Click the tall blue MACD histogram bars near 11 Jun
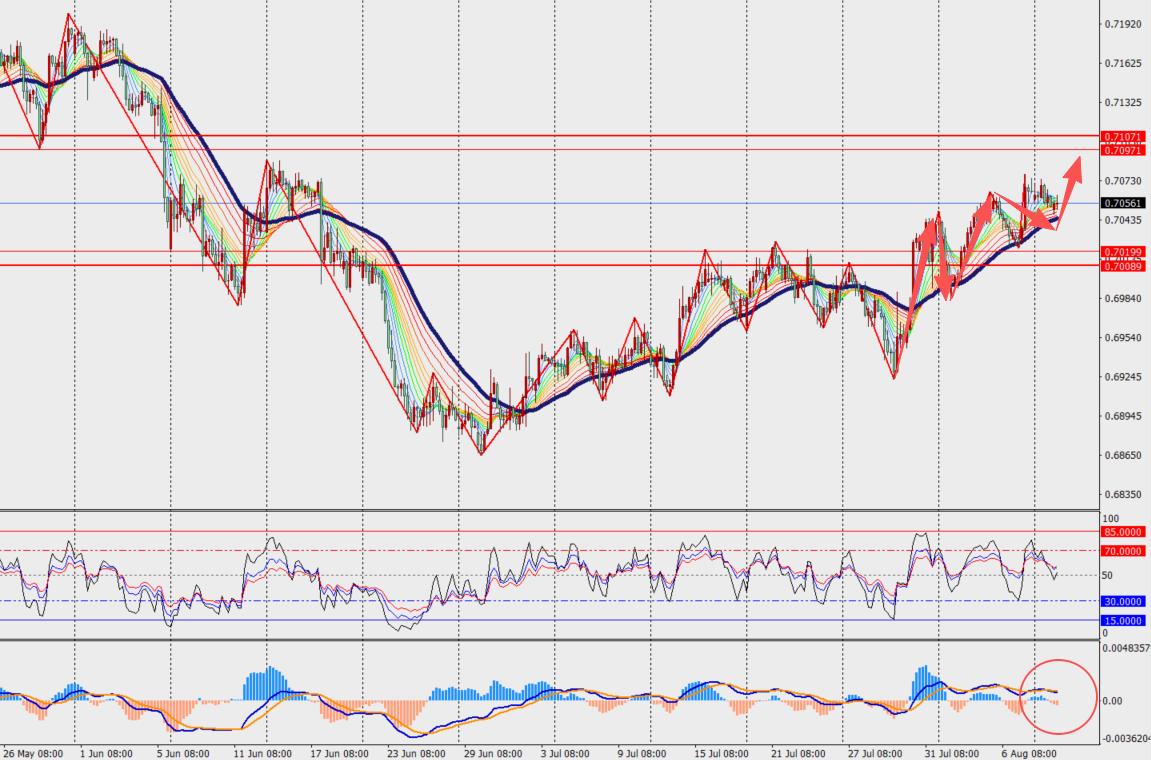 (x=264, y=683)
